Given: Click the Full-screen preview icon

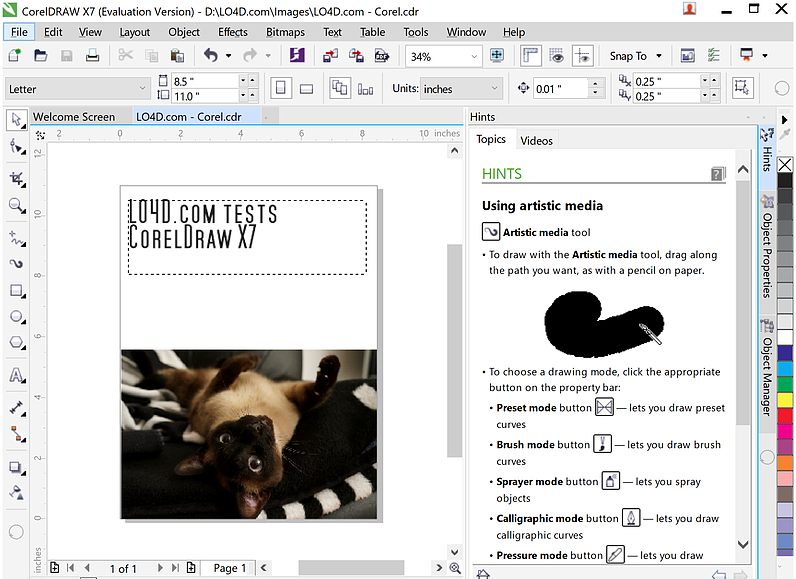Looking at the screenshot, I should 497,55.
